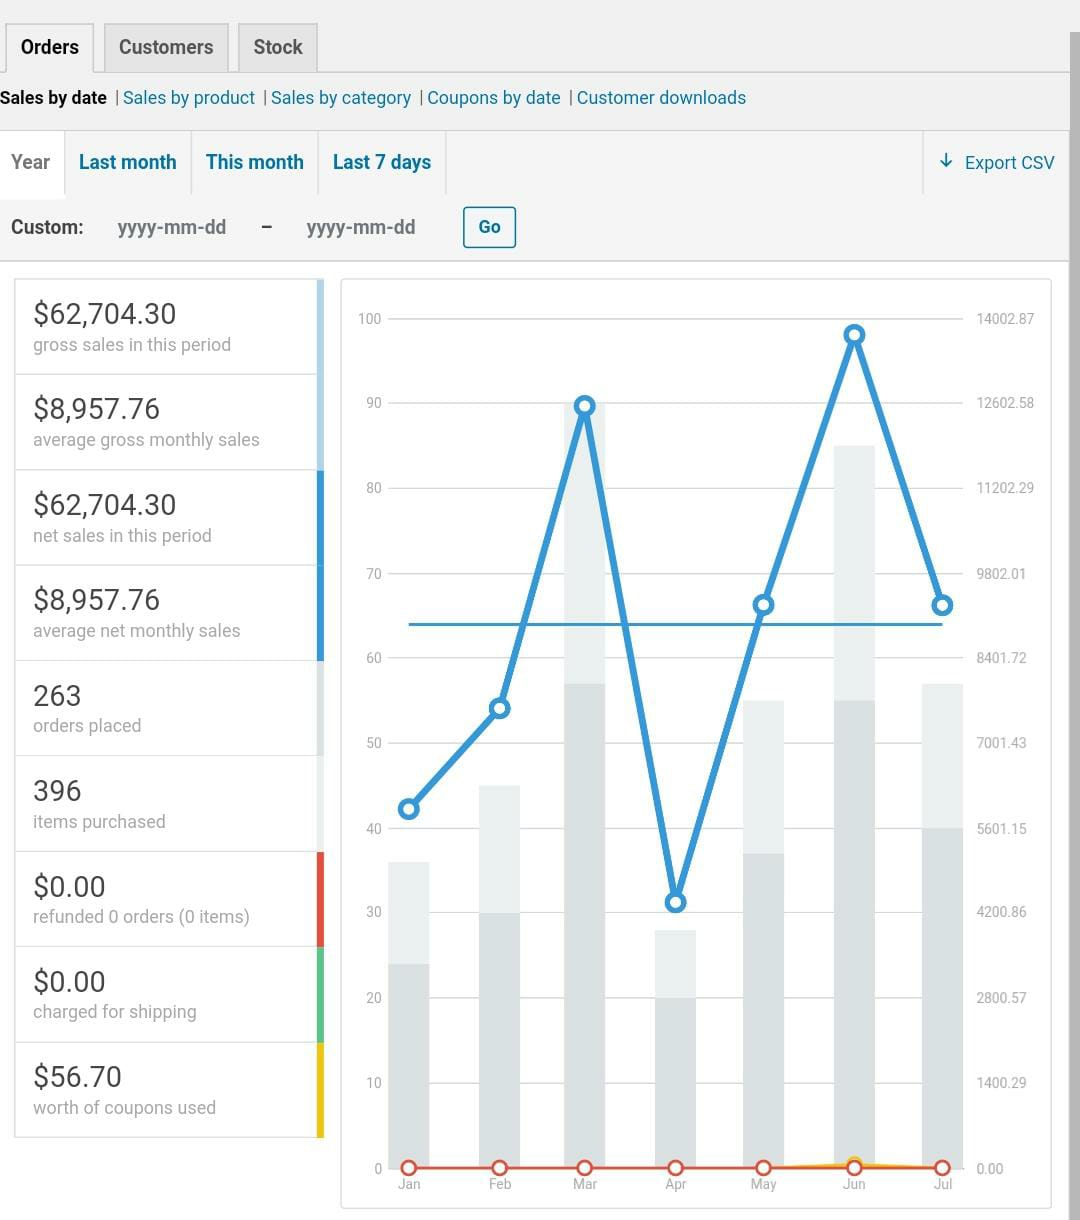Click the Export CSV download arrow icon
This screenshot has height=1220, width=1080.
[946, 161]
